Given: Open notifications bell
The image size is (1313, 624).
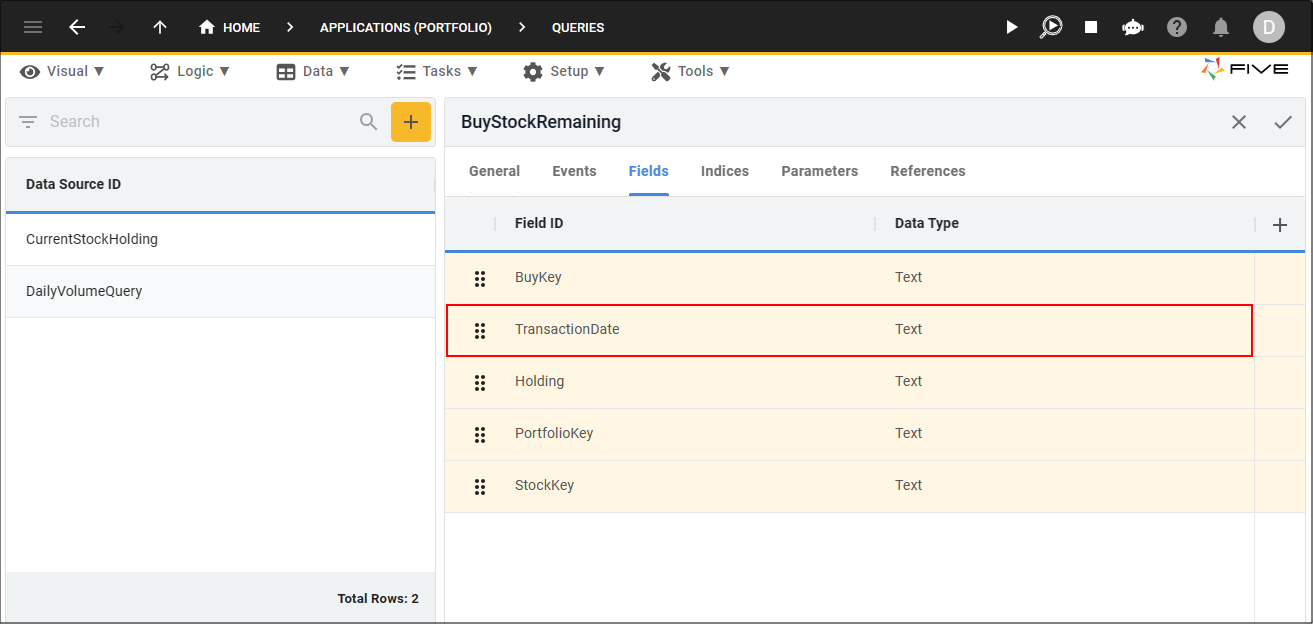Looking at the screenshot, I should 1221,27.
